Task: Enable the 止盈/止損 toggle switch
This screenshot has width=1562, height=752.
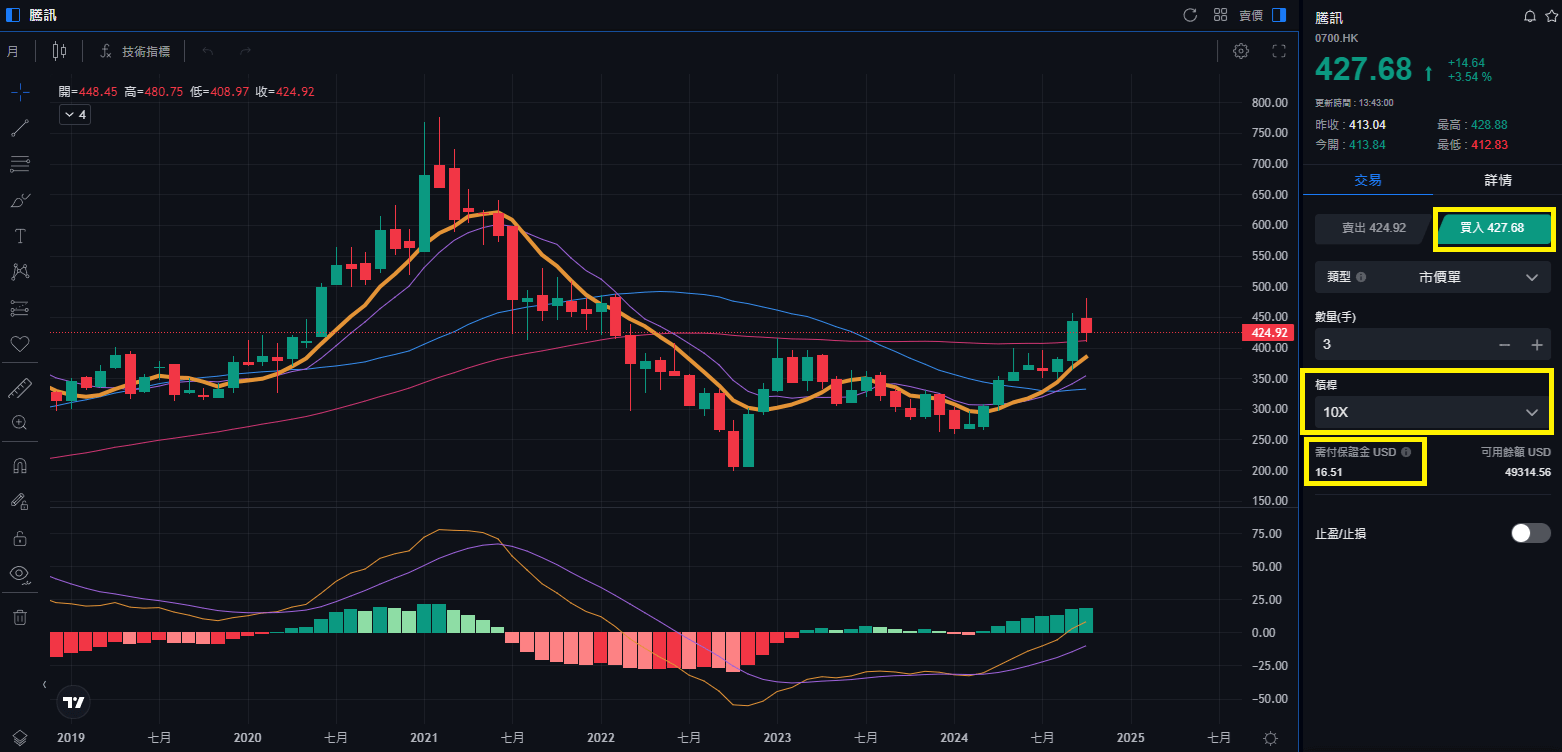Action: [x=1531, y=533]
